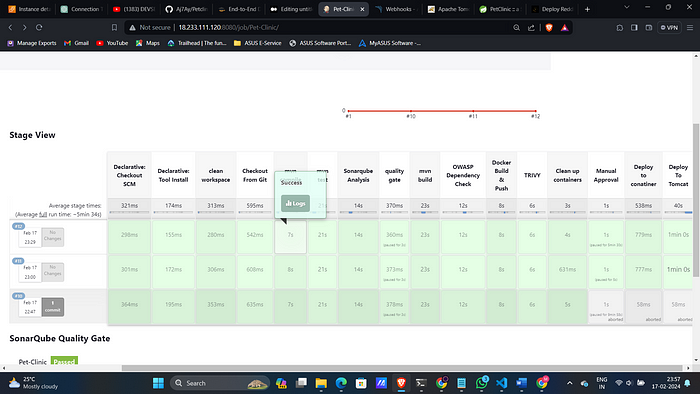Image resolution: width=700 pixels, height=394 pixels.
Task: Toggle the VPN button in toolbar
Action: pyautogui.click(x=669, y=27)
